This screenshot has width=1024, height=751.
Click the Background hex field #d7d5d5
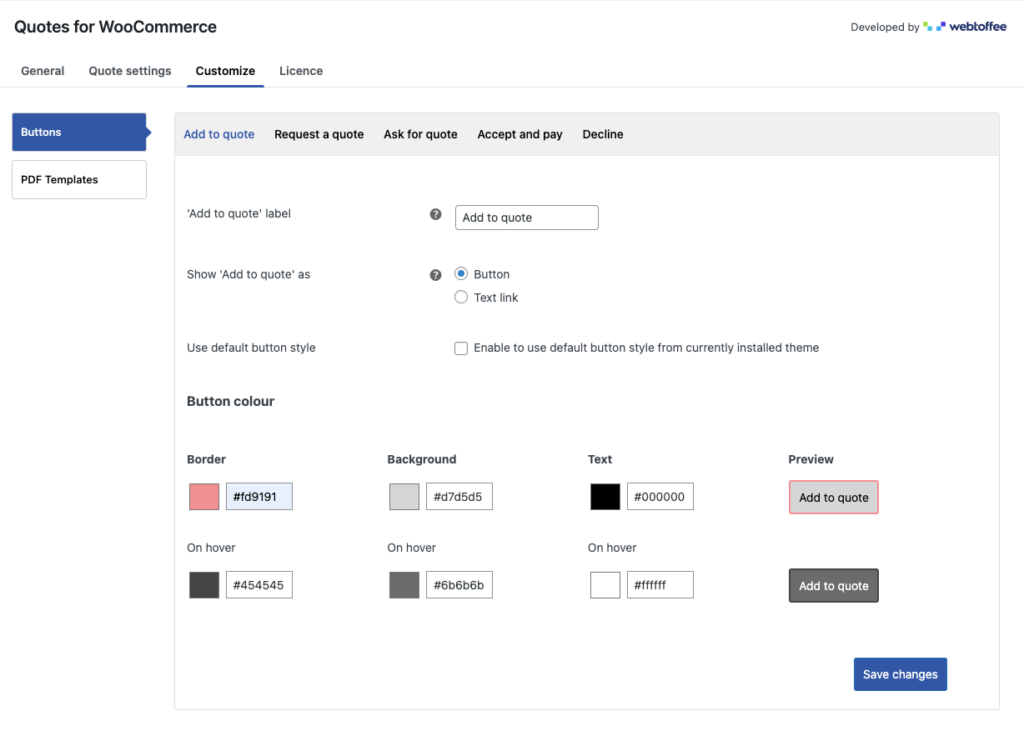(459, 496)
